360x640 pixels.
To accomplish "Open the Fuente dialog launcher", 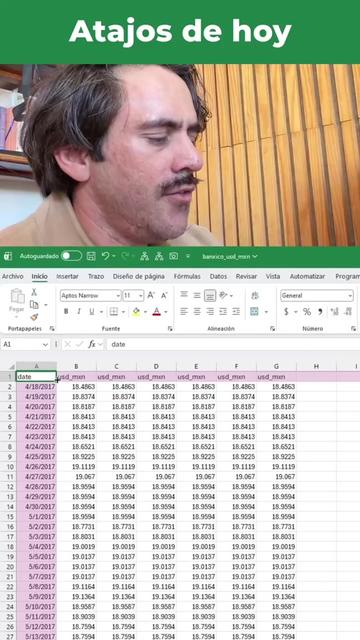I will (x=170, y=328).
